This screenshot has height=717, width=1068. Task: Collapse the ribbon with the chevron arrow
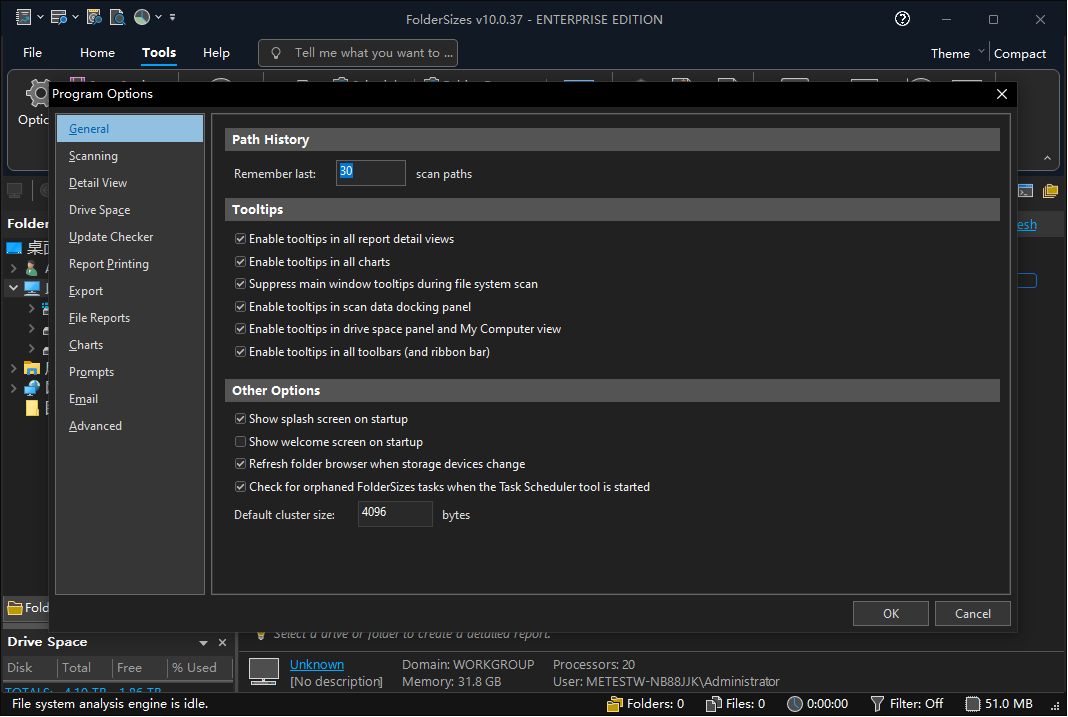tap(1047, 159)
